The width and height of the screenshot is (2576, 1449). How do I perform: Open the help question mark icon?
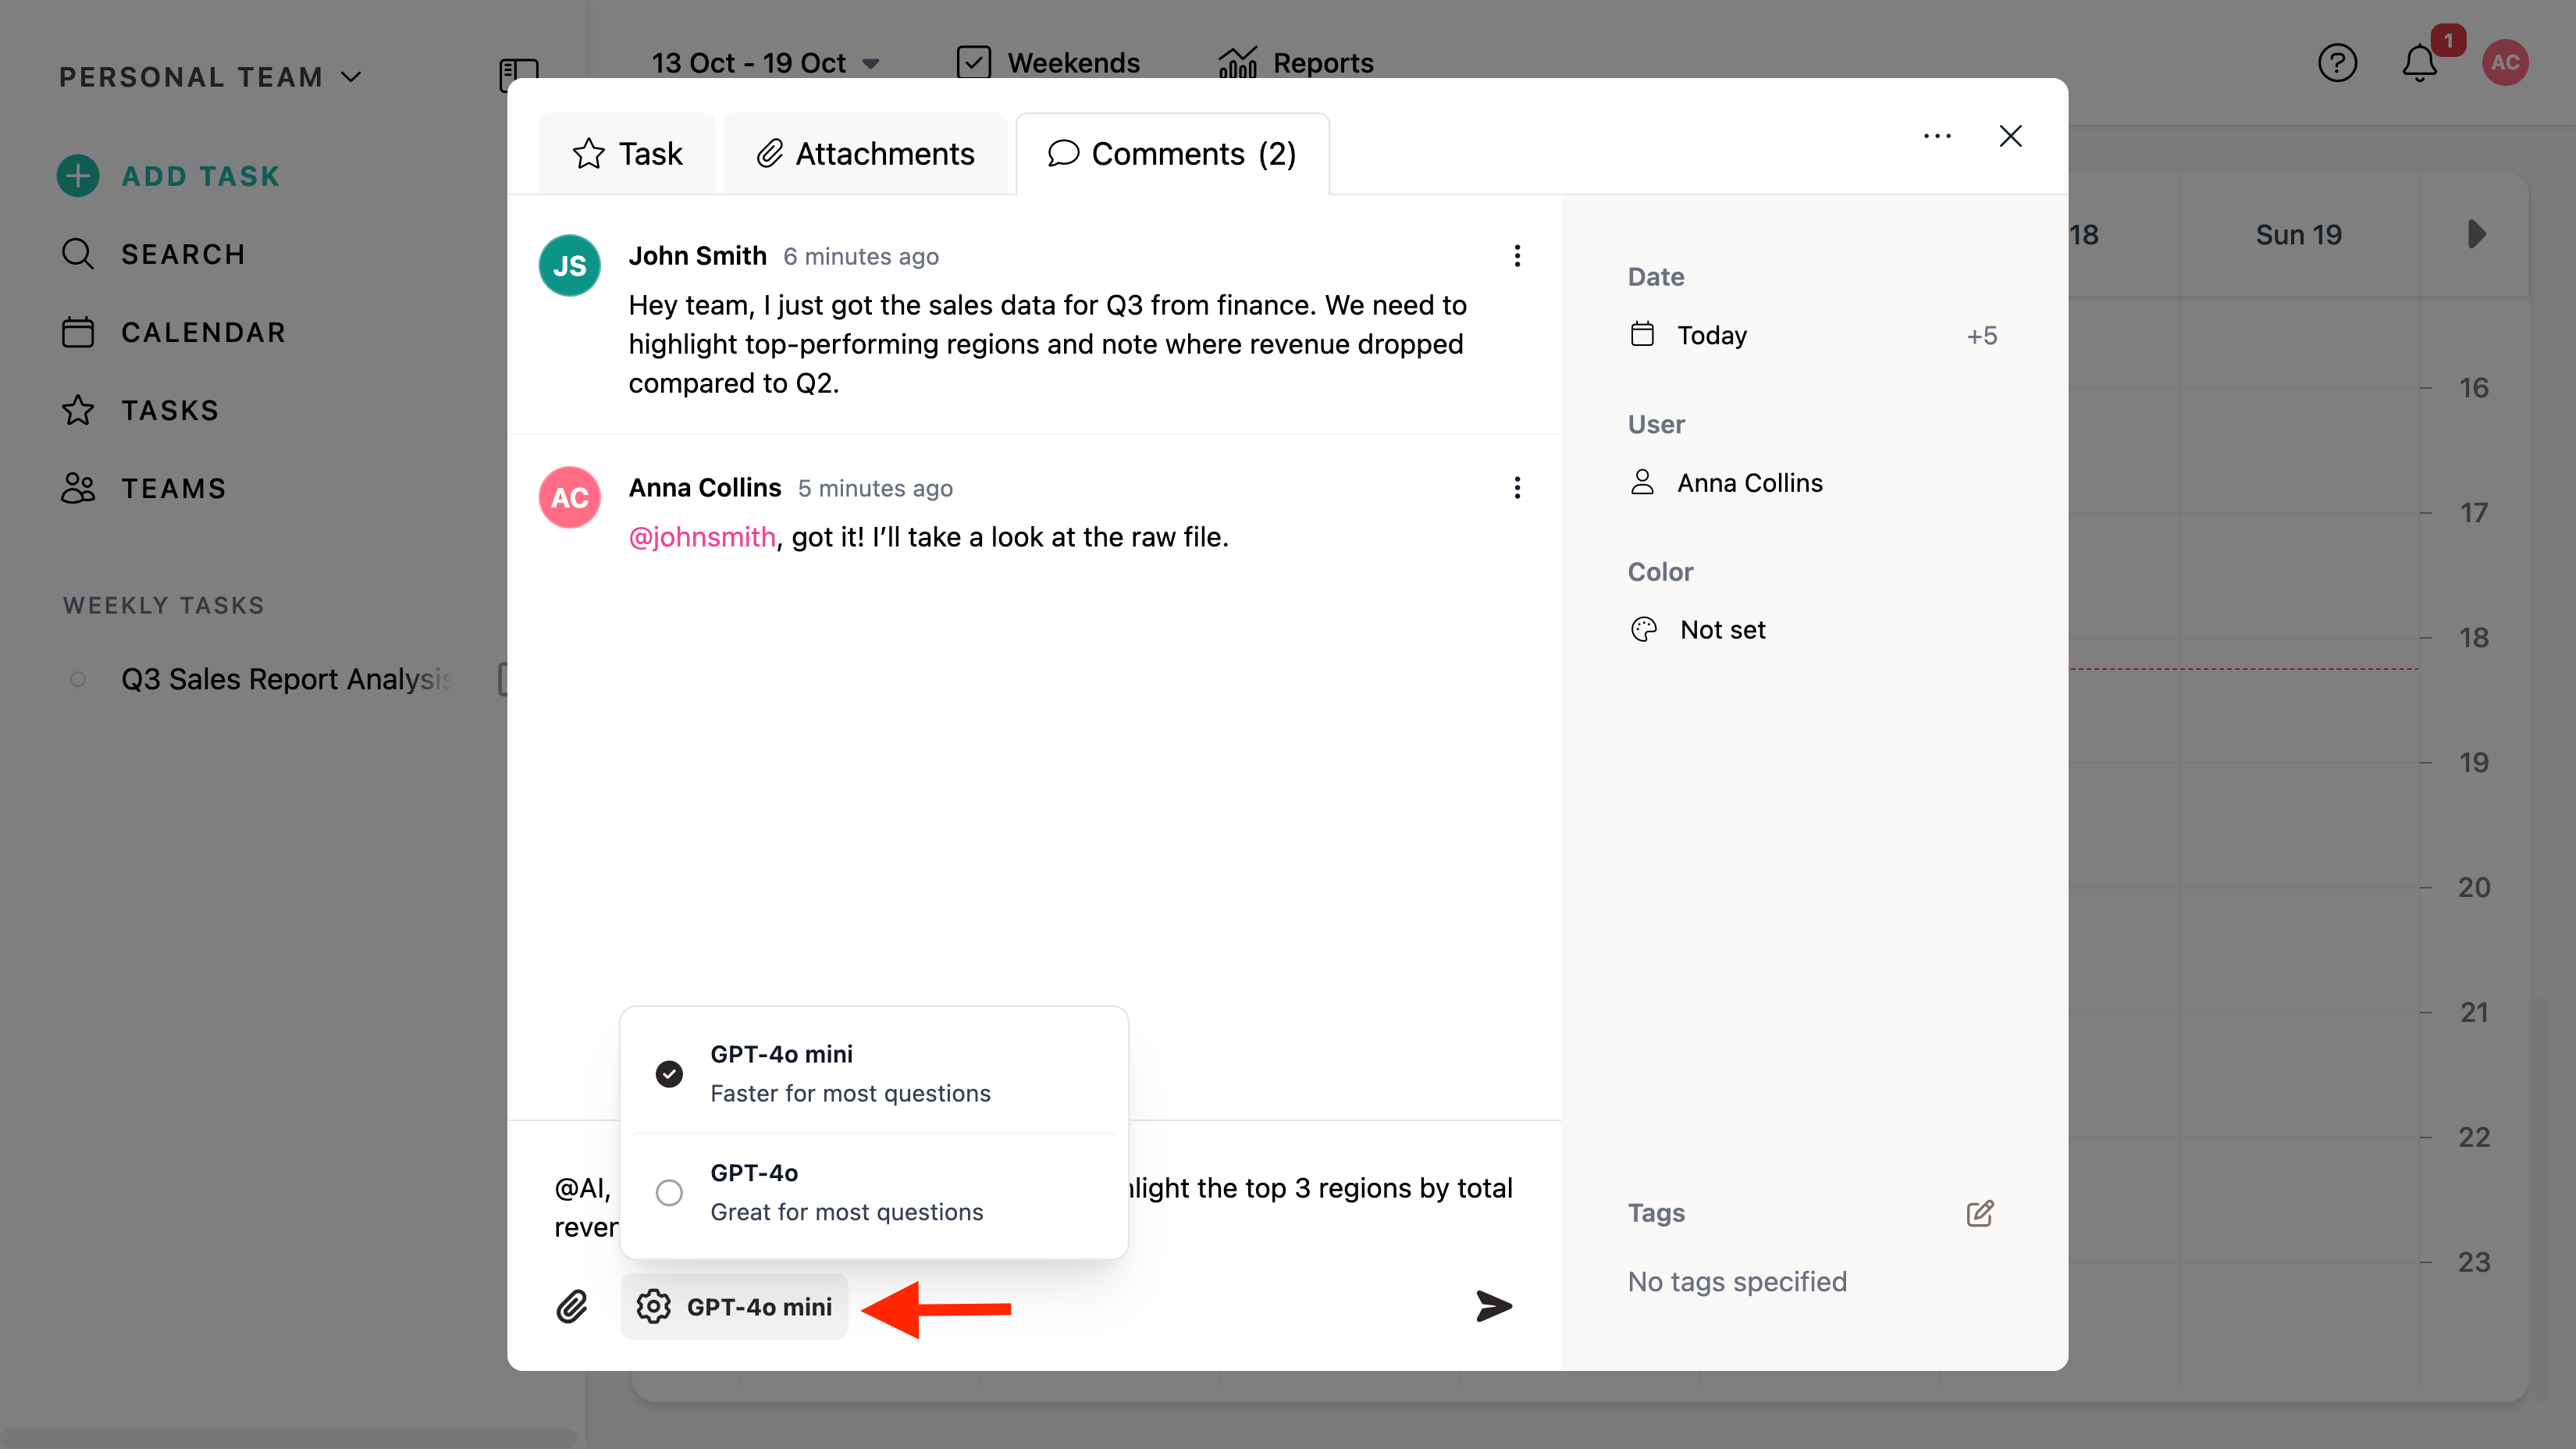coord(2337,64)
